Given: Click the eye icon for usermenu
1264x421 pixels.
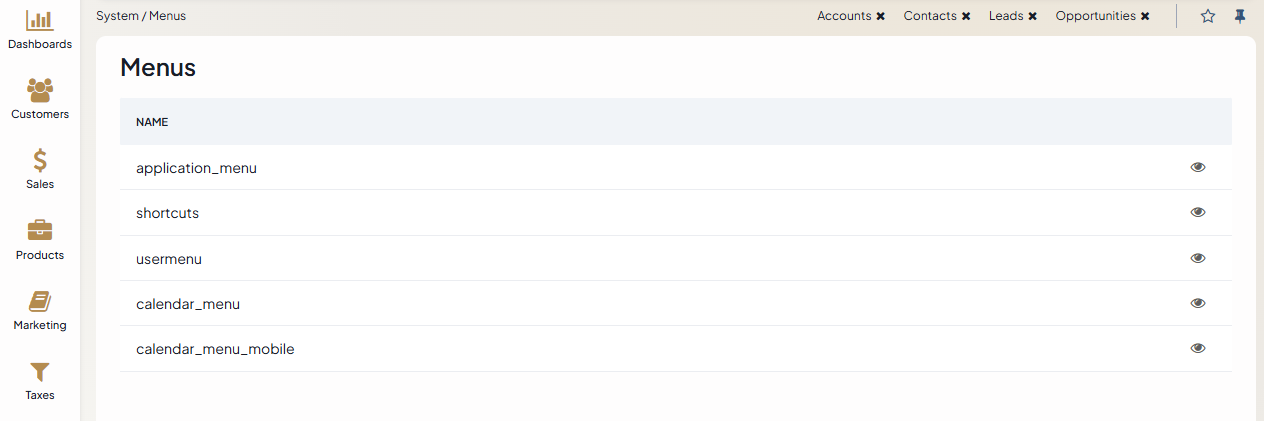Looking at the screenshot, I should pos(1198,258).
